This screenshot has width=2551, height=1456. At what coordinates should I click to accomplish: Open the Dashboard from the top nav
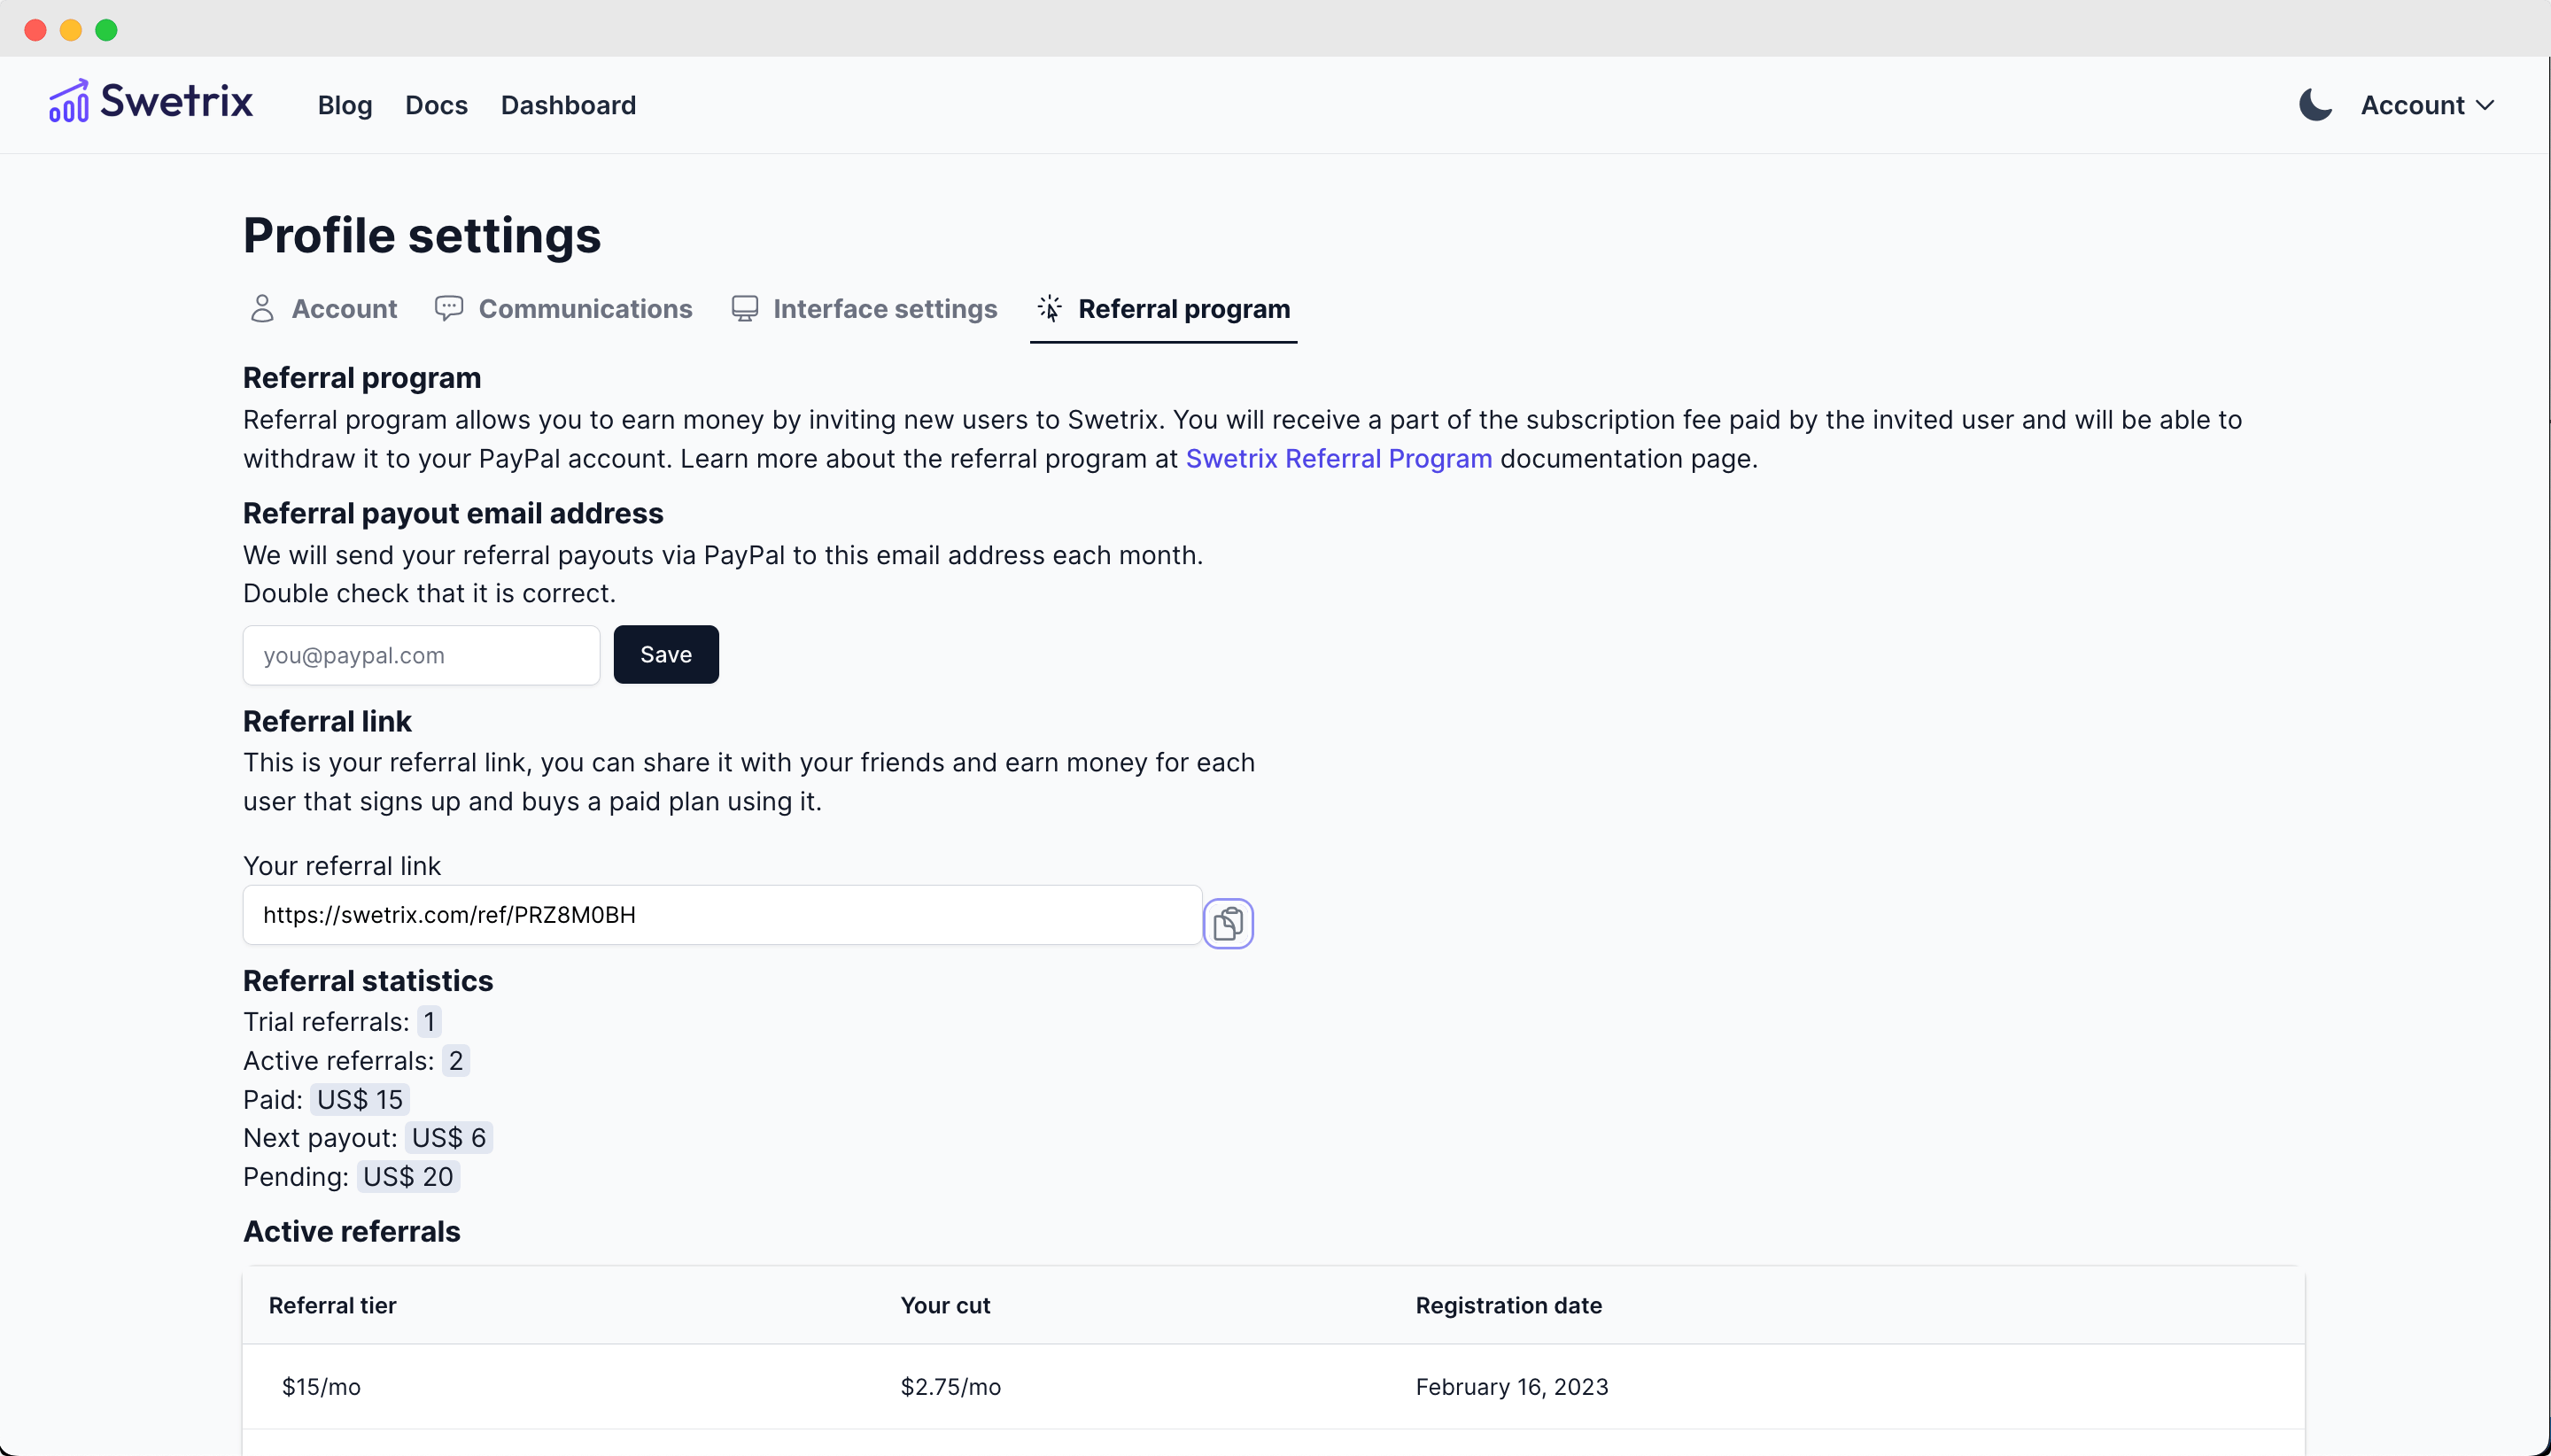[x=568, y=105]
